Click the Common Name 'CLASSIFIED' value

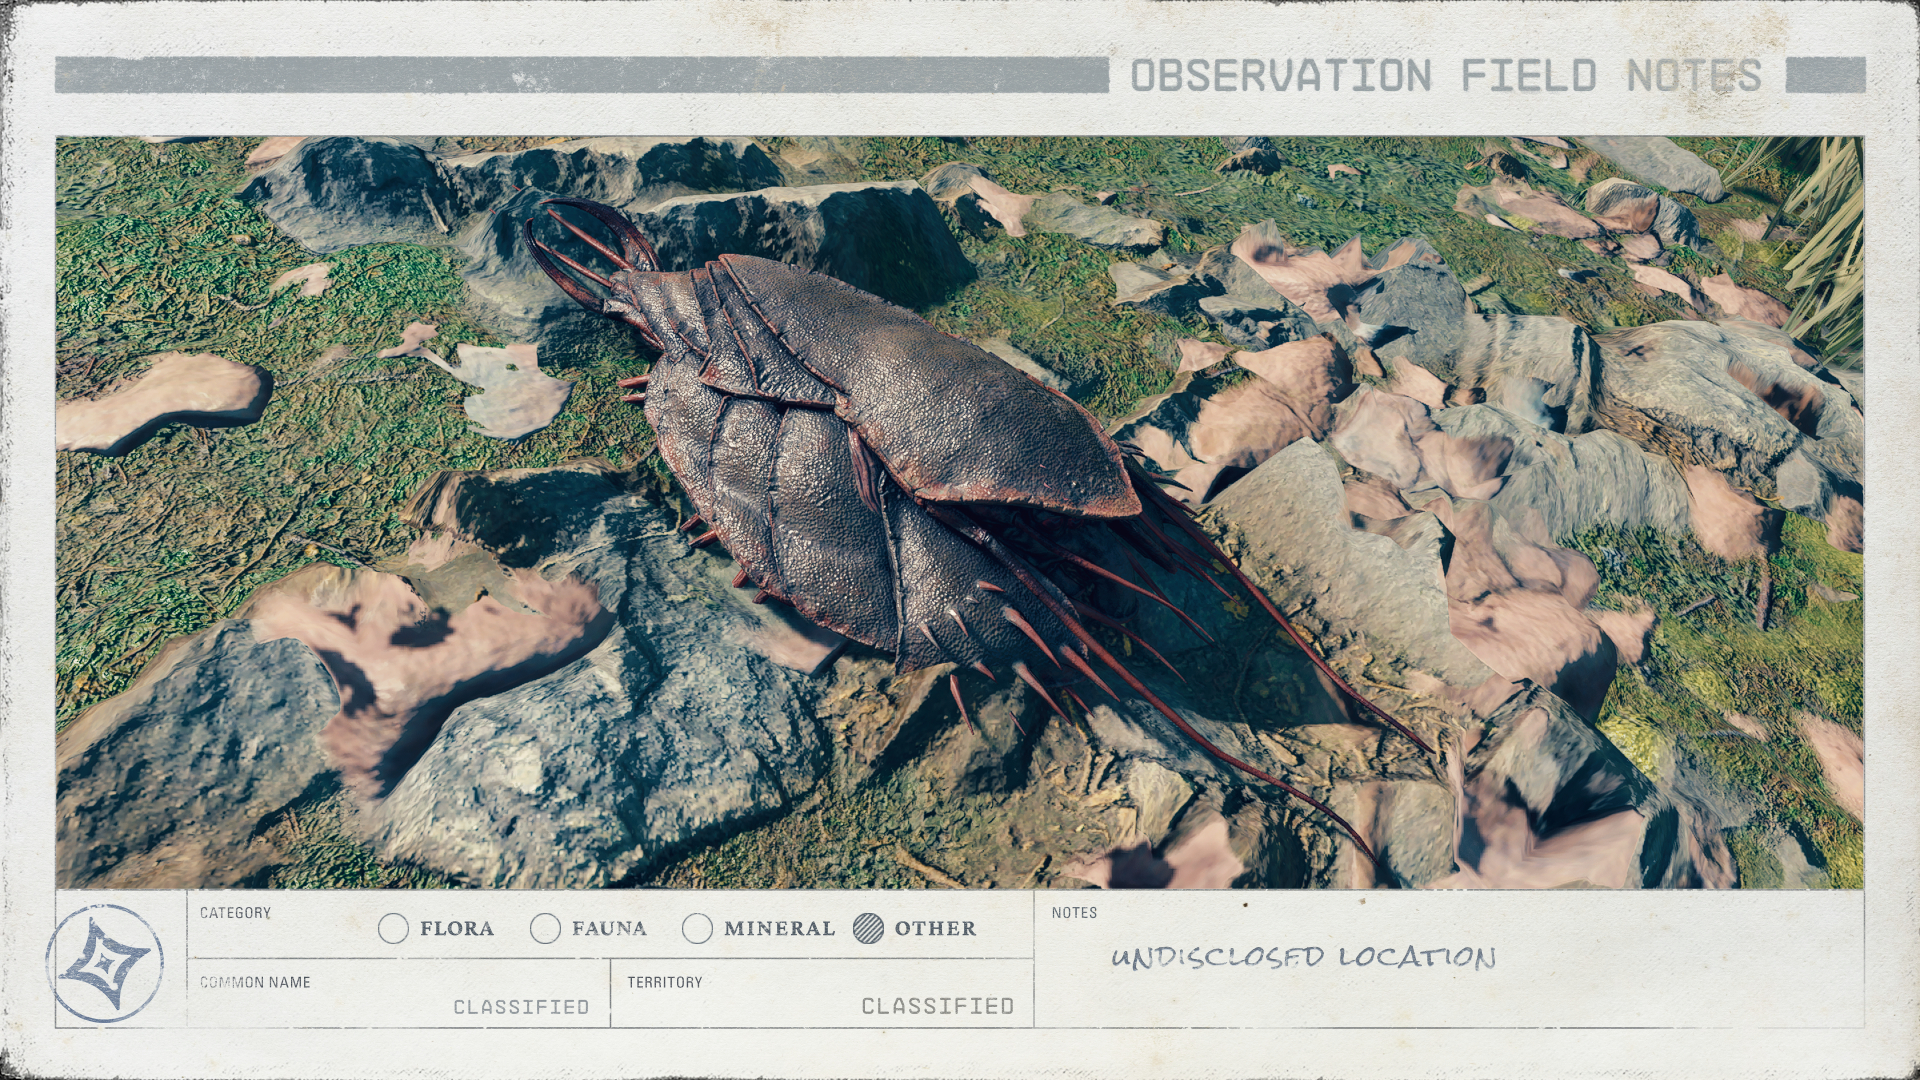521,1007
